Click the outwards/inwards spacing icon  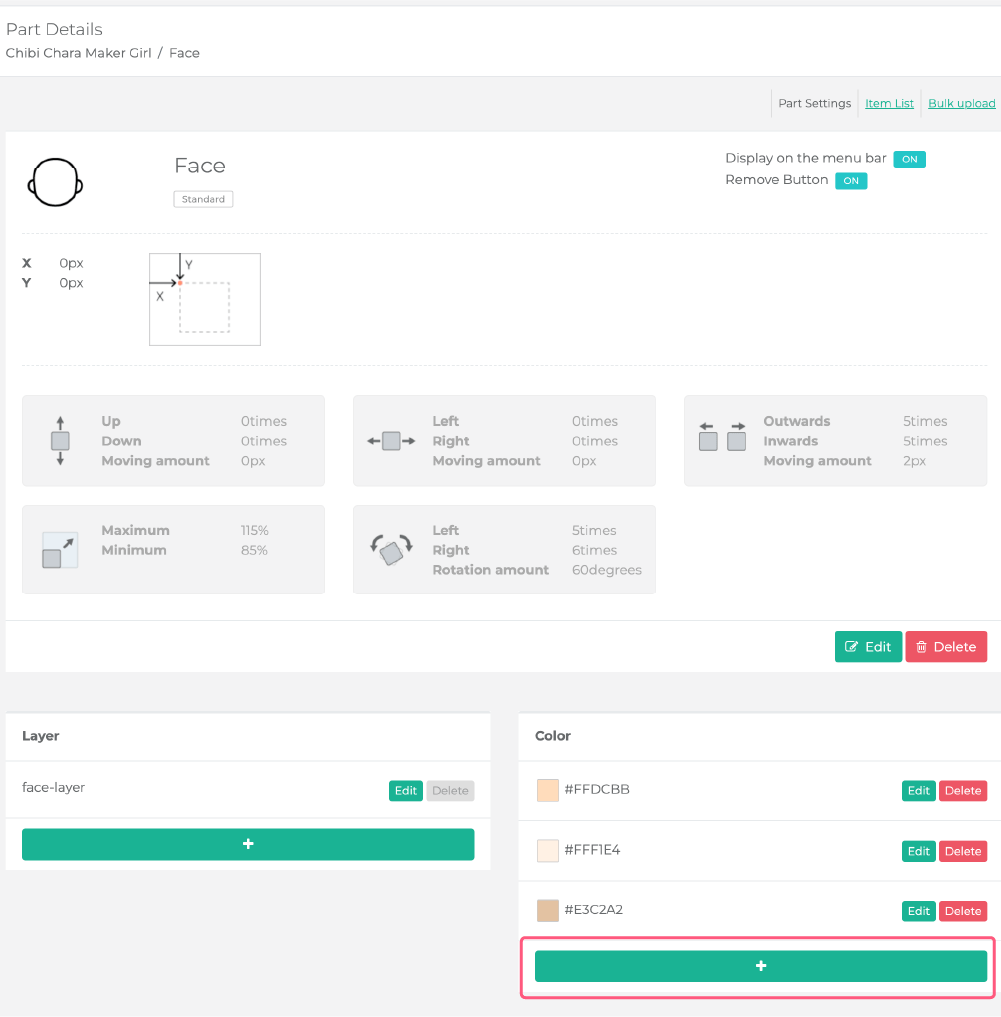(722, 436)
